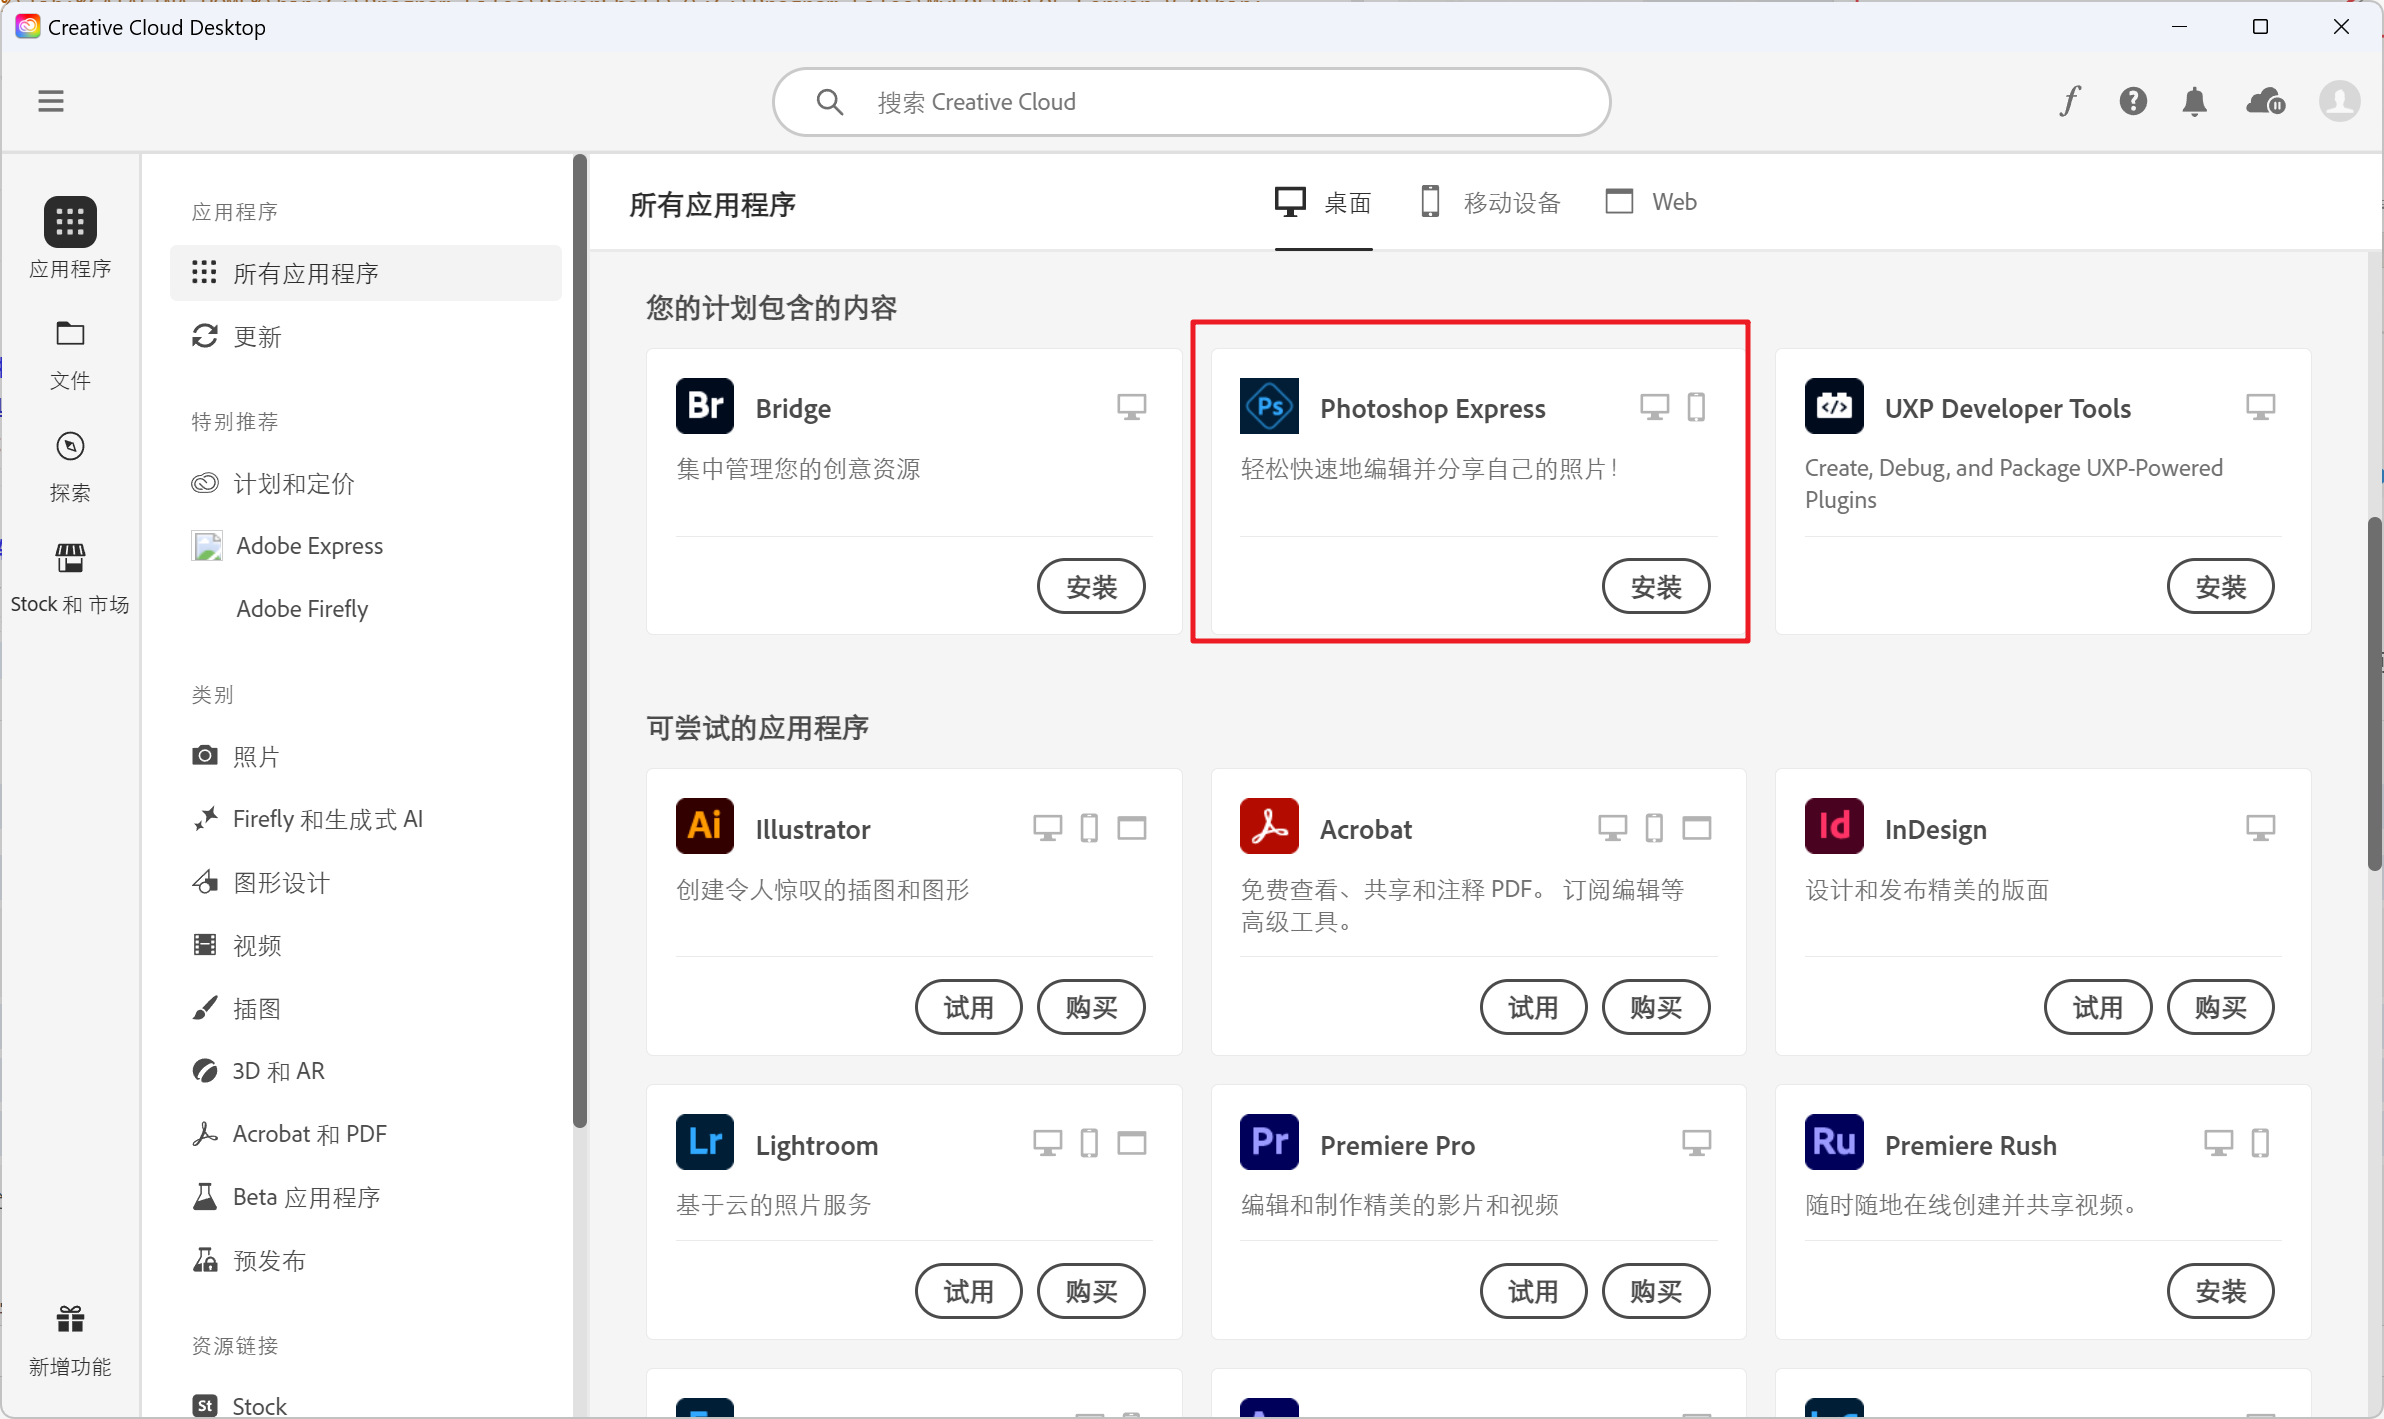
Task: Start Acrobat 试用 trial
Action: tap(1533, 1007)
